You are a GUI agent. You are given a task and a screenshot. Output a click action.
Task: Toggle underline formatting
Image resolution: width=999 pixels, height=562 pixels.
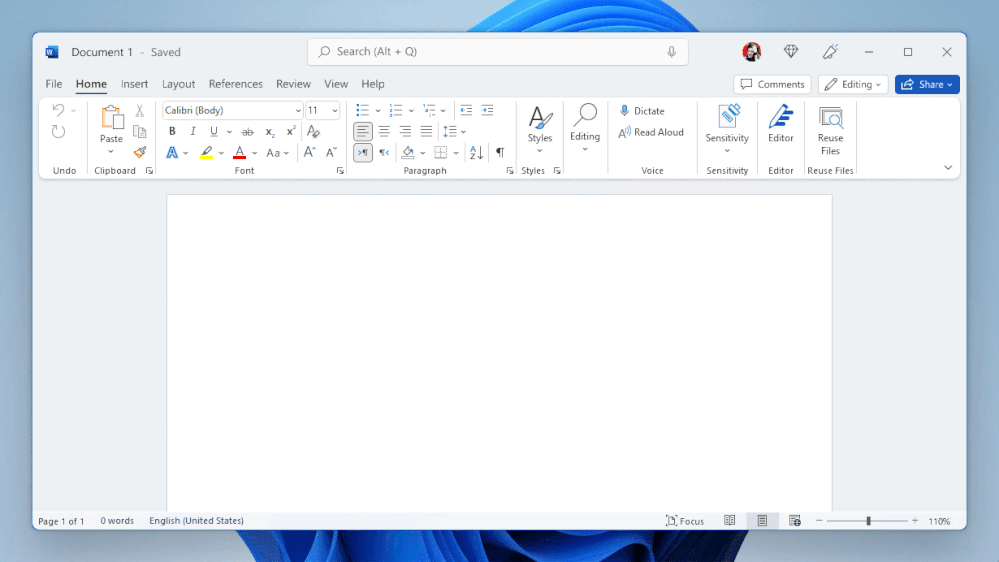click(213, 131)
